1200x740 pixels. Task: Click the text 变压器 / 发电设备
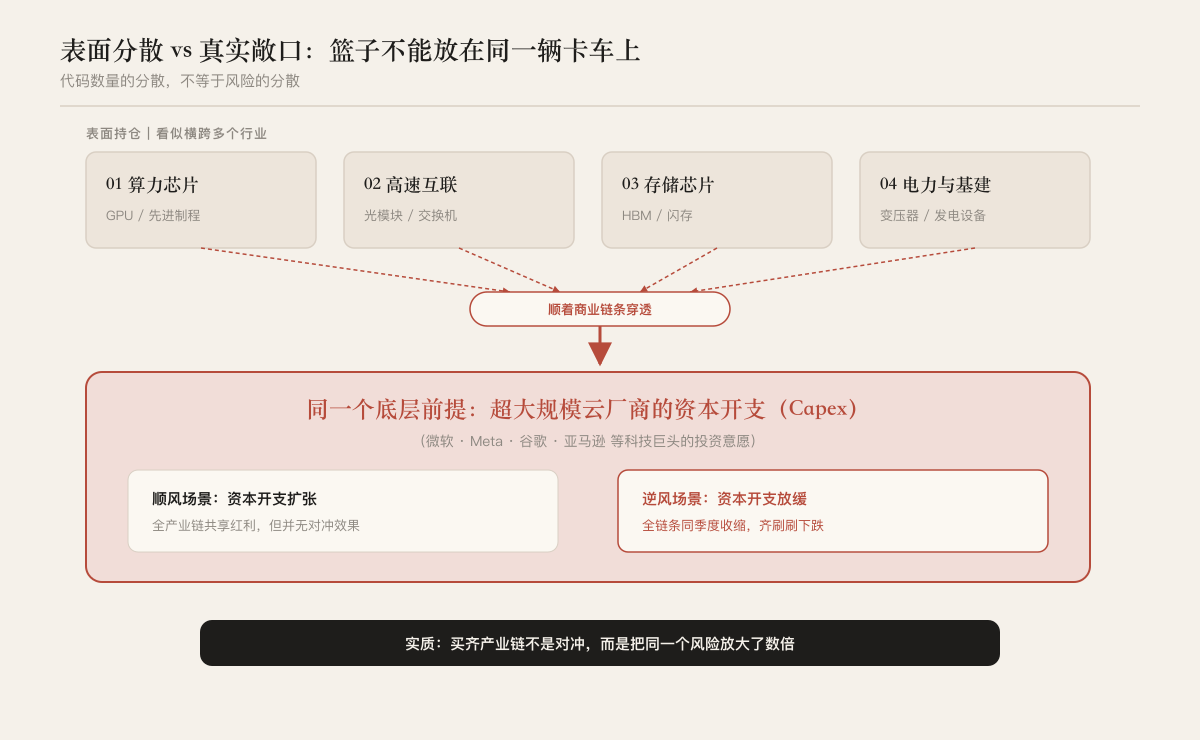[933, 215]
